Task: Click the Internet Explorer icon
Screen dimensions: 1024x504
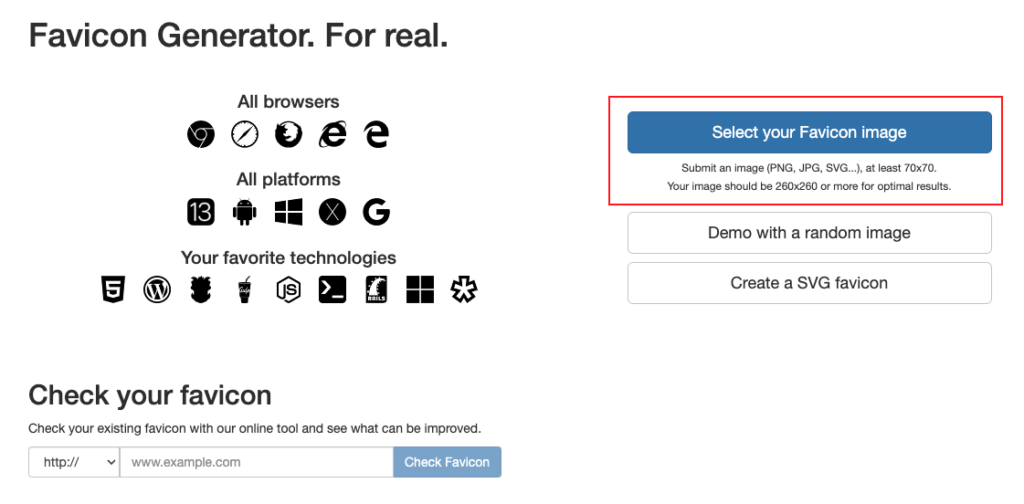Action: pyautogui.click(x=332, y=134)
